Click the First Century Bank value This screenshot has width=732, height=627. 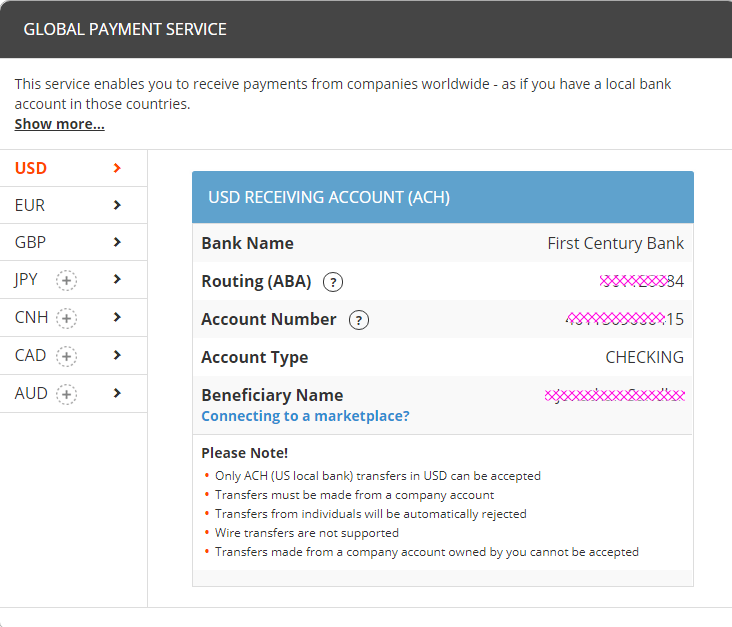pos(615,243)
